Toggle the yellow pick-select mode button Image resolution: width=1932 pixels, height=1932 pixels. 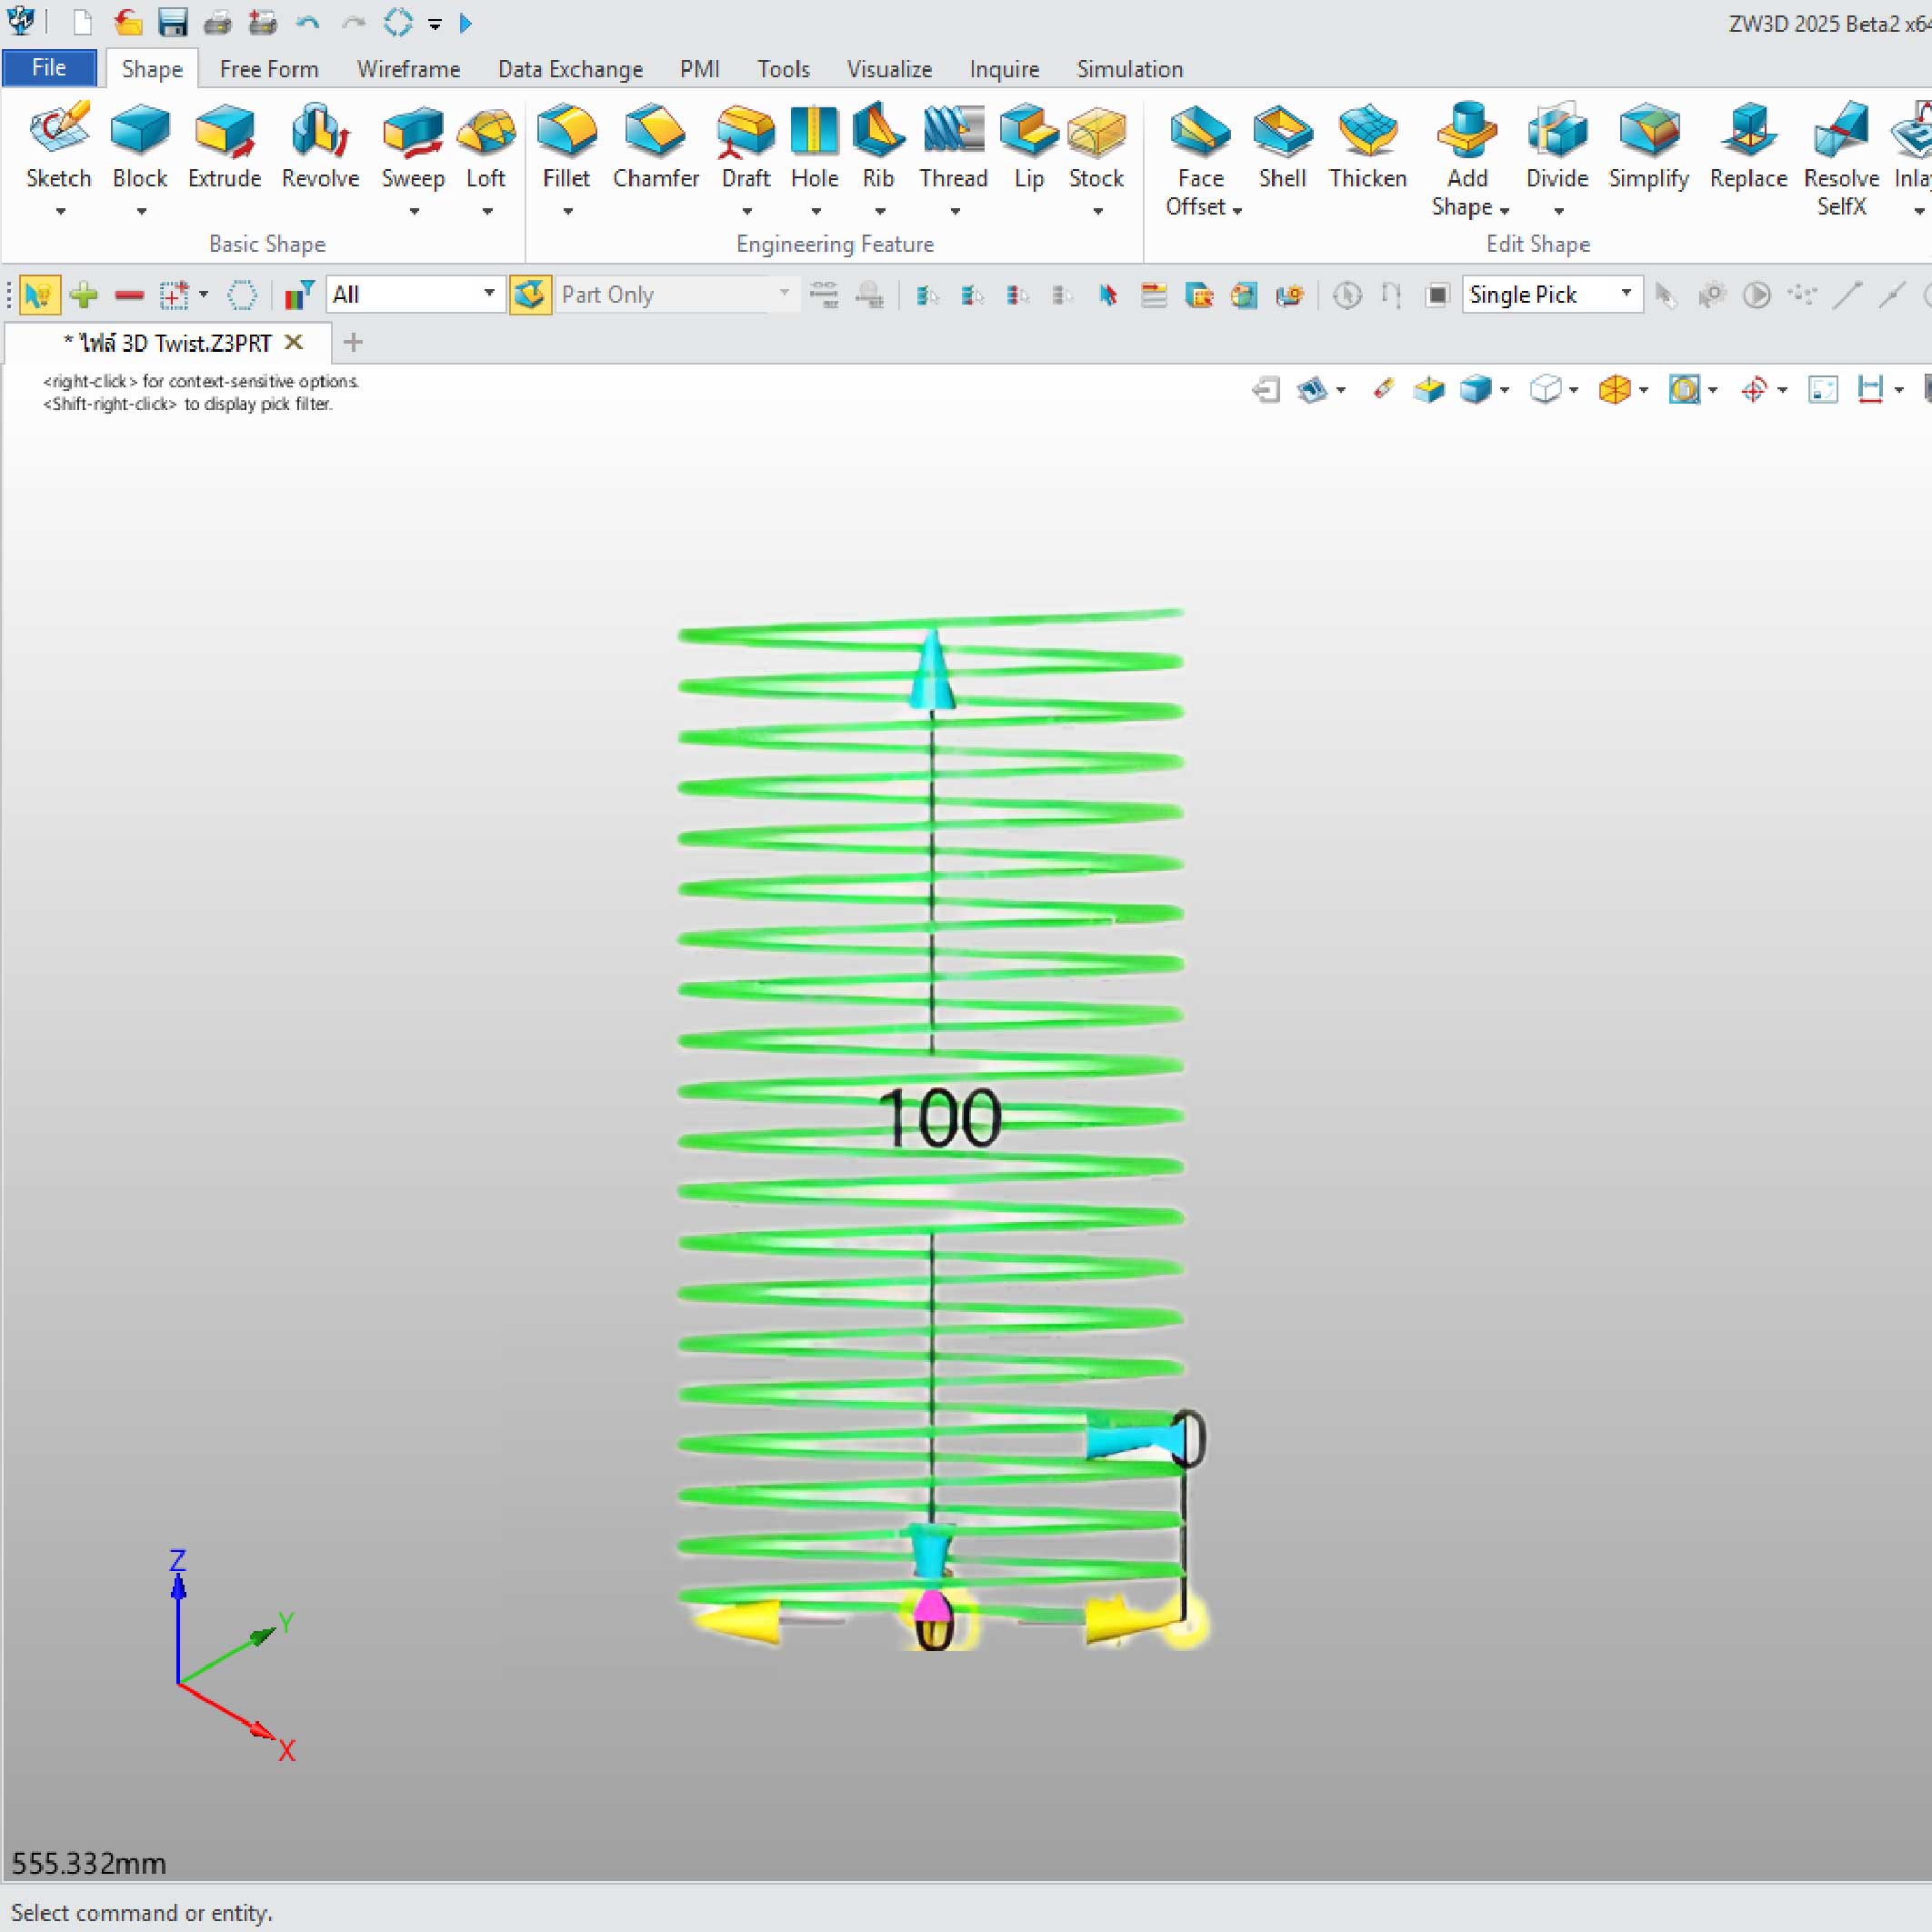39,295
